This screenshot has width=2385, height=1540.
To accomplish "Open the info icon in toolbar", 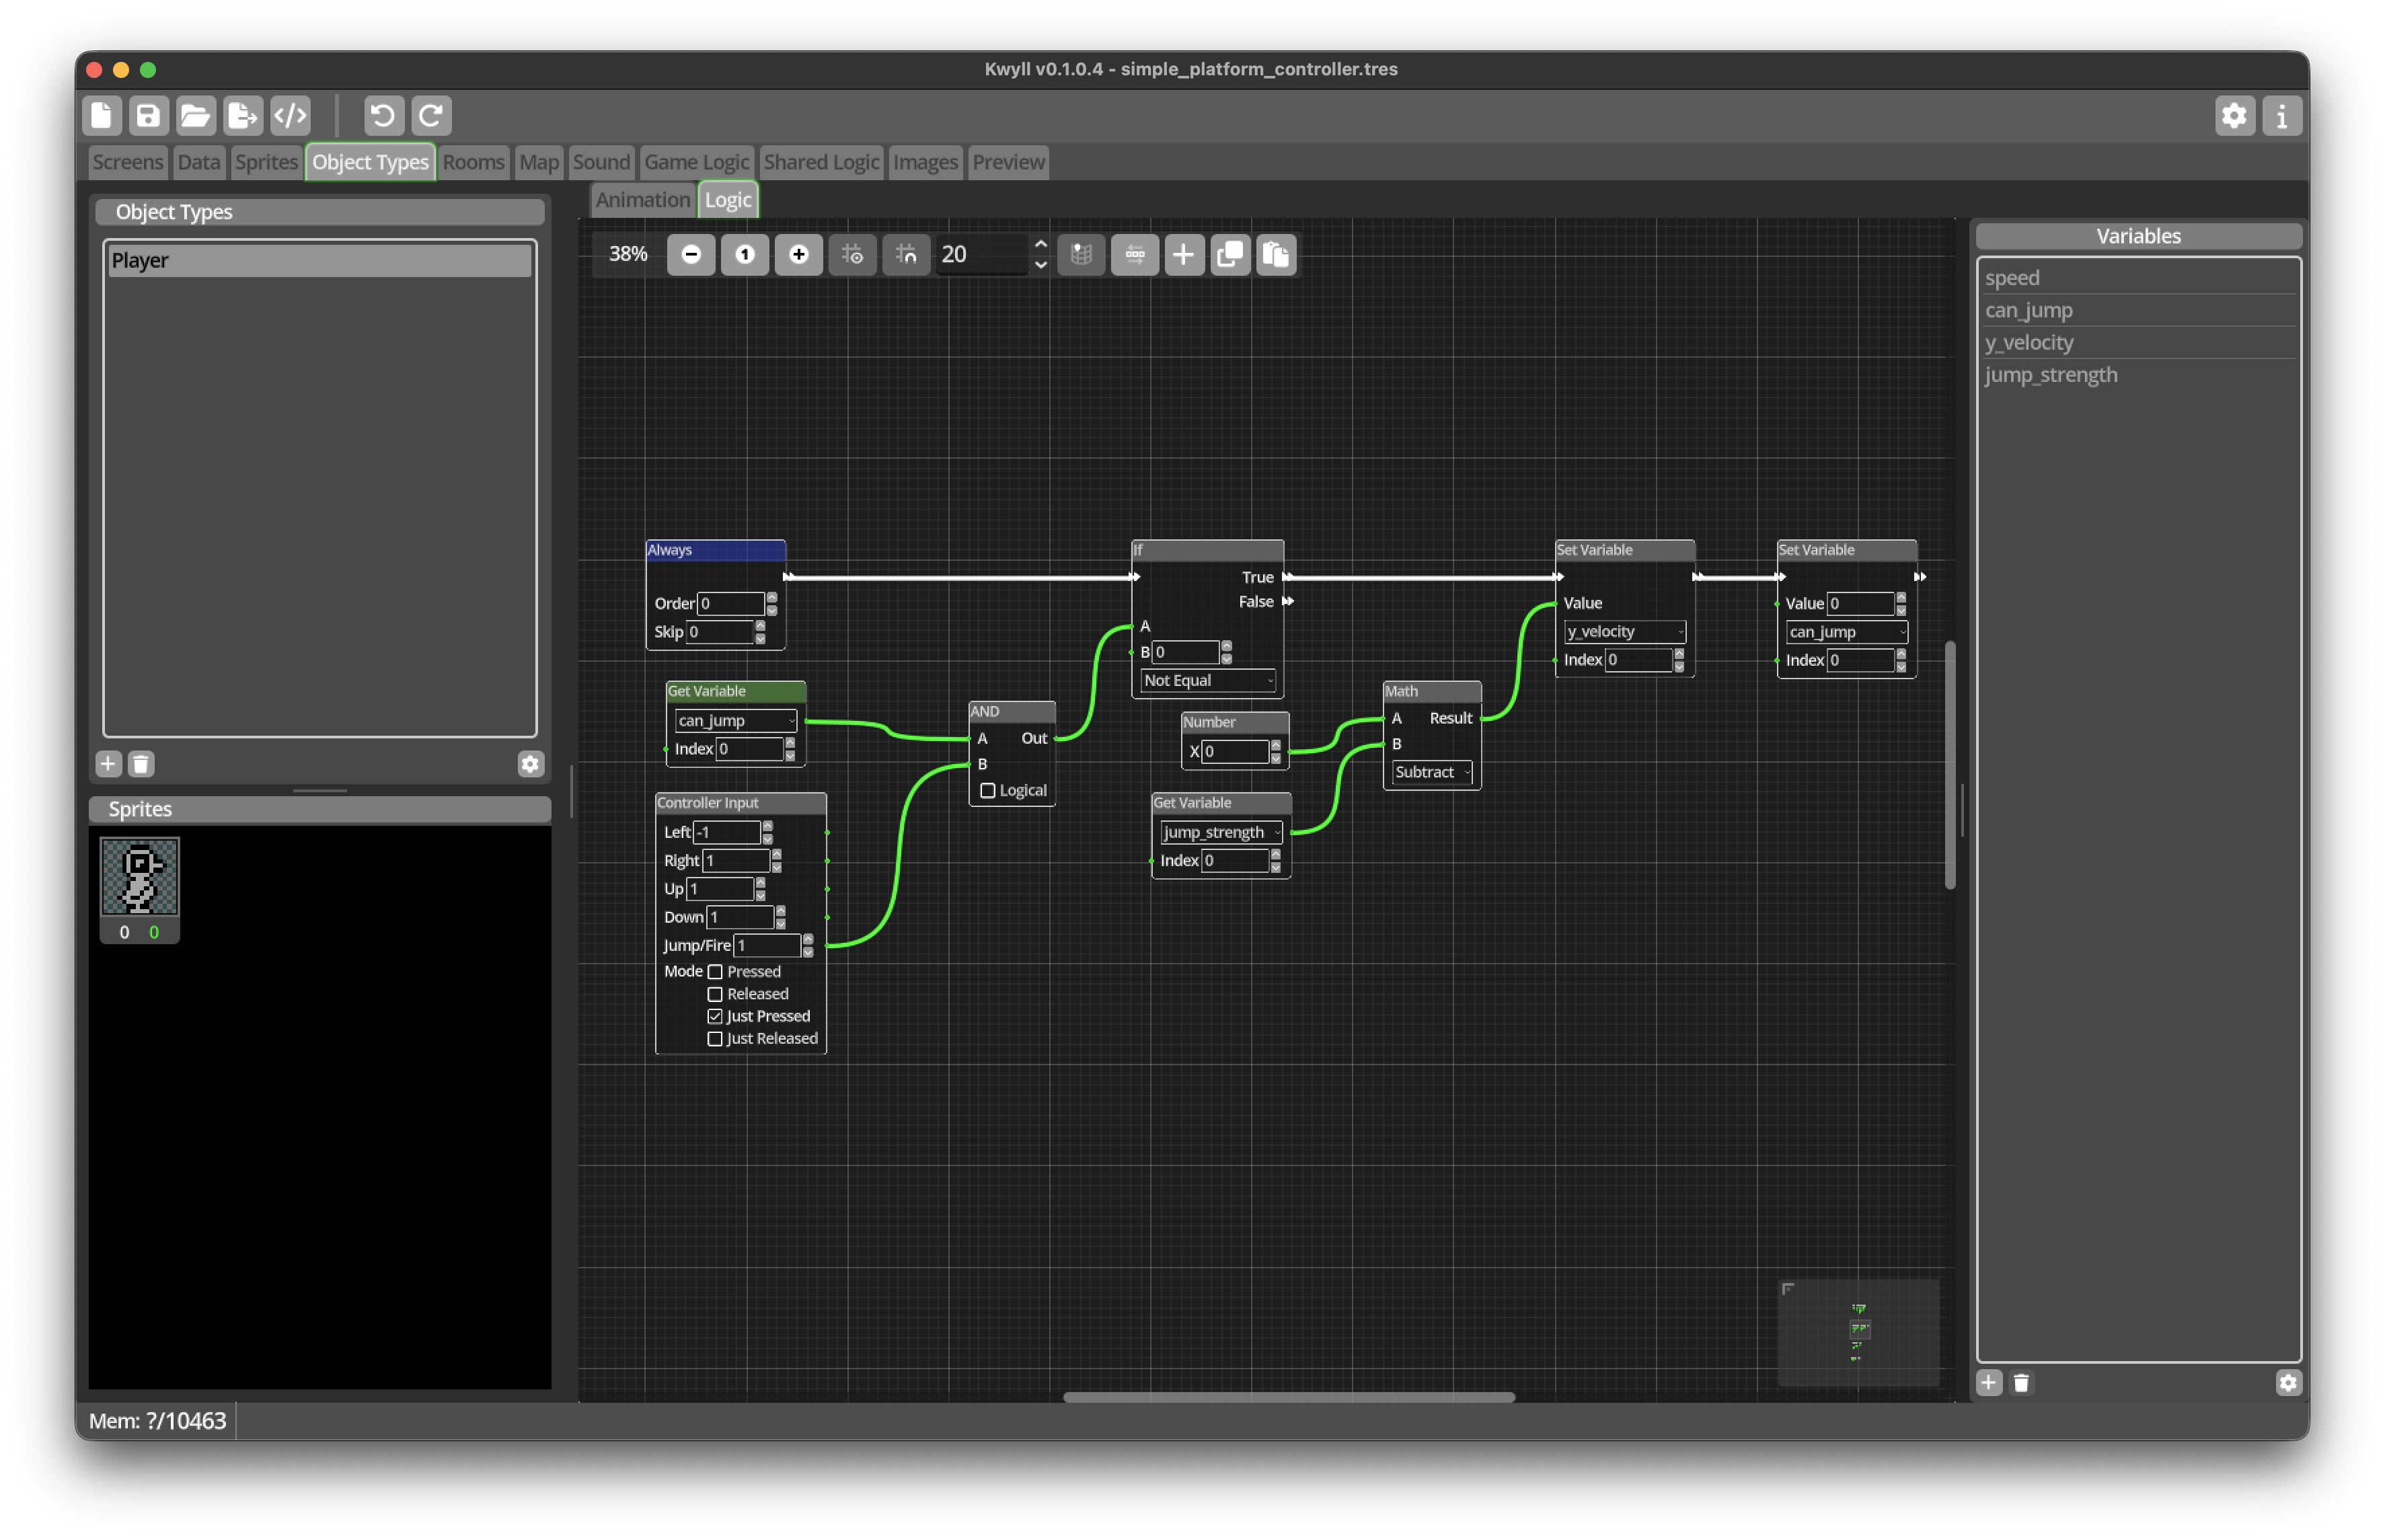I will (x=2281, y=115).
